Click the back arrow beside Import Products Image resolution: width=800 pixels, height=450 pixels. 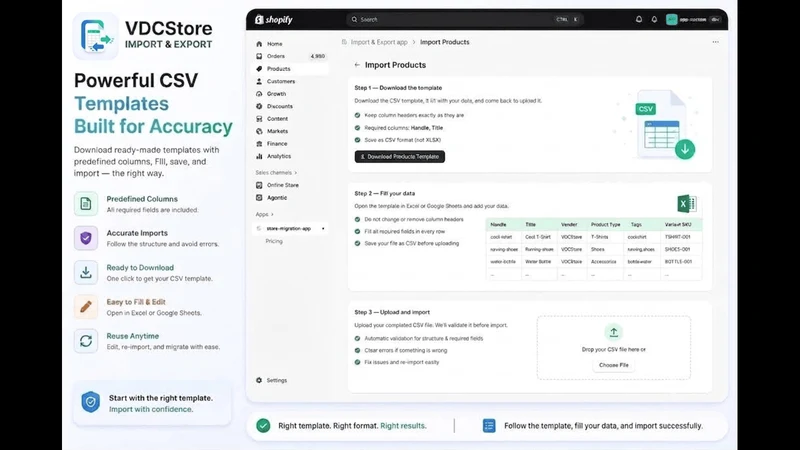[357, 65]
